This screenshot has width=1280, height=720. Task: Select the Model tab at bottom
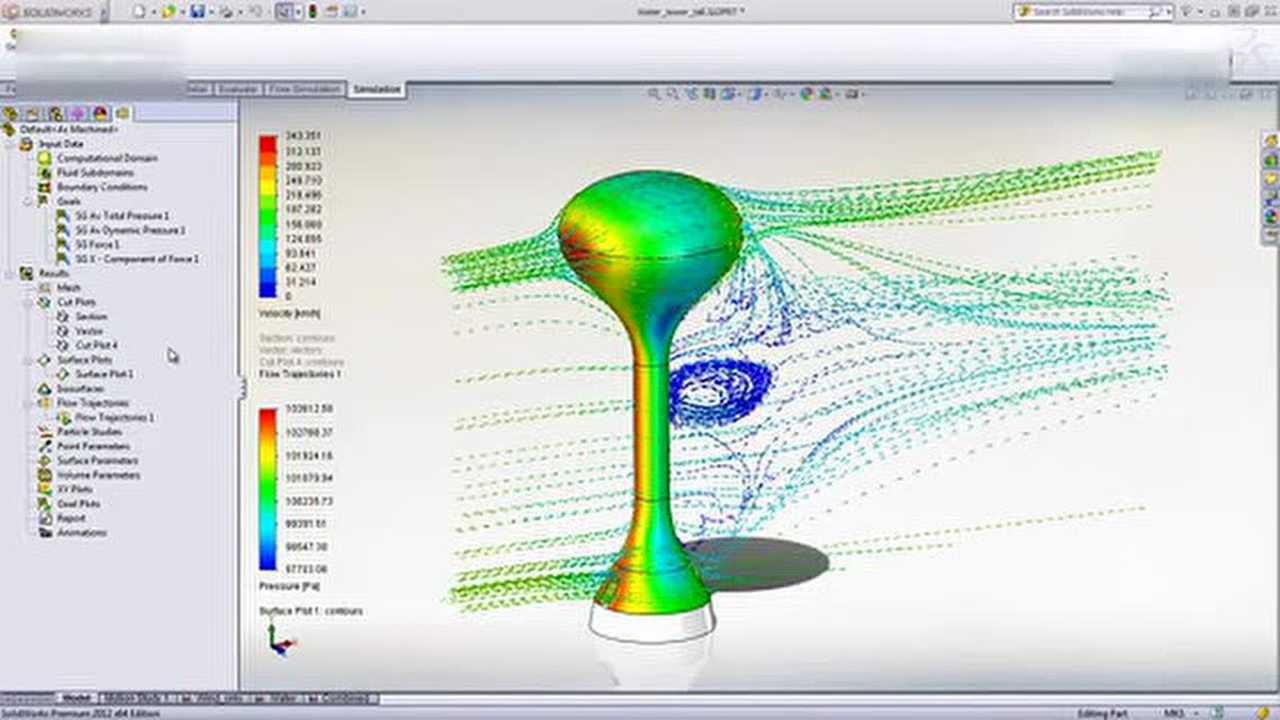tap(77, 698)
